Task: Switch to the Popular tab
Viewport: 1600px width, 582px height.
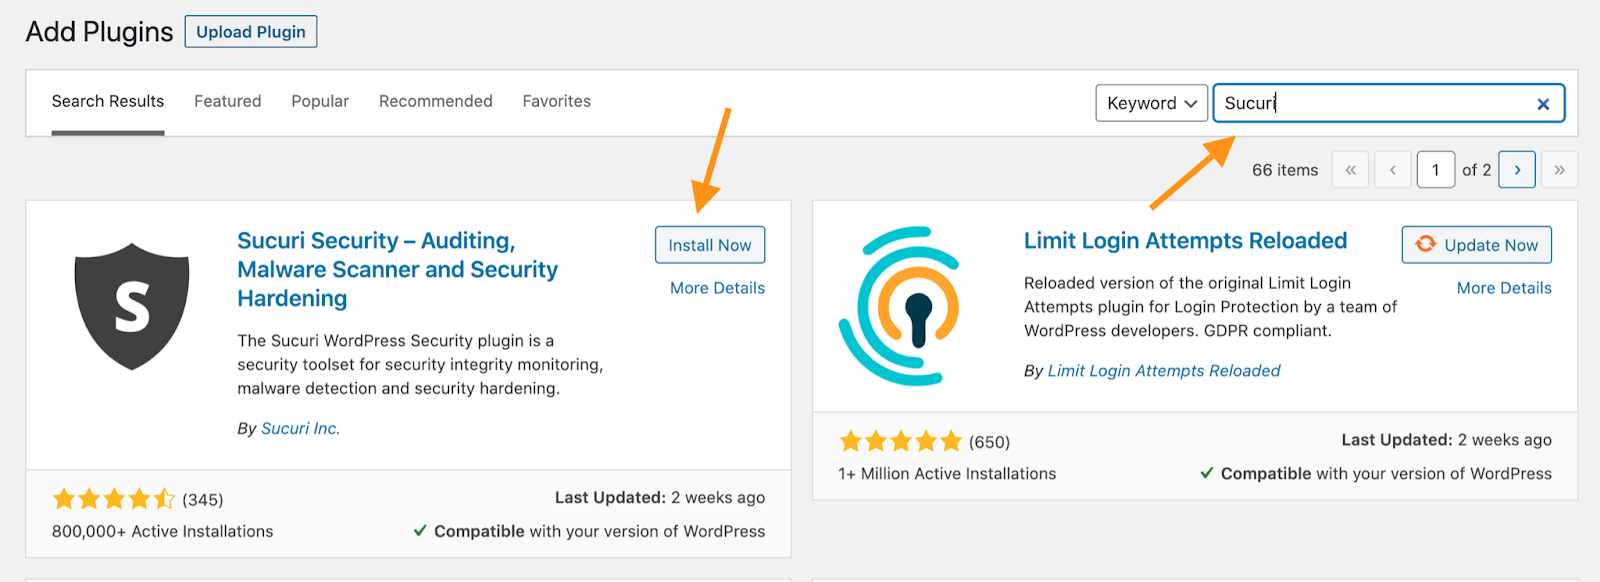Action: click(x=320, y=101)
